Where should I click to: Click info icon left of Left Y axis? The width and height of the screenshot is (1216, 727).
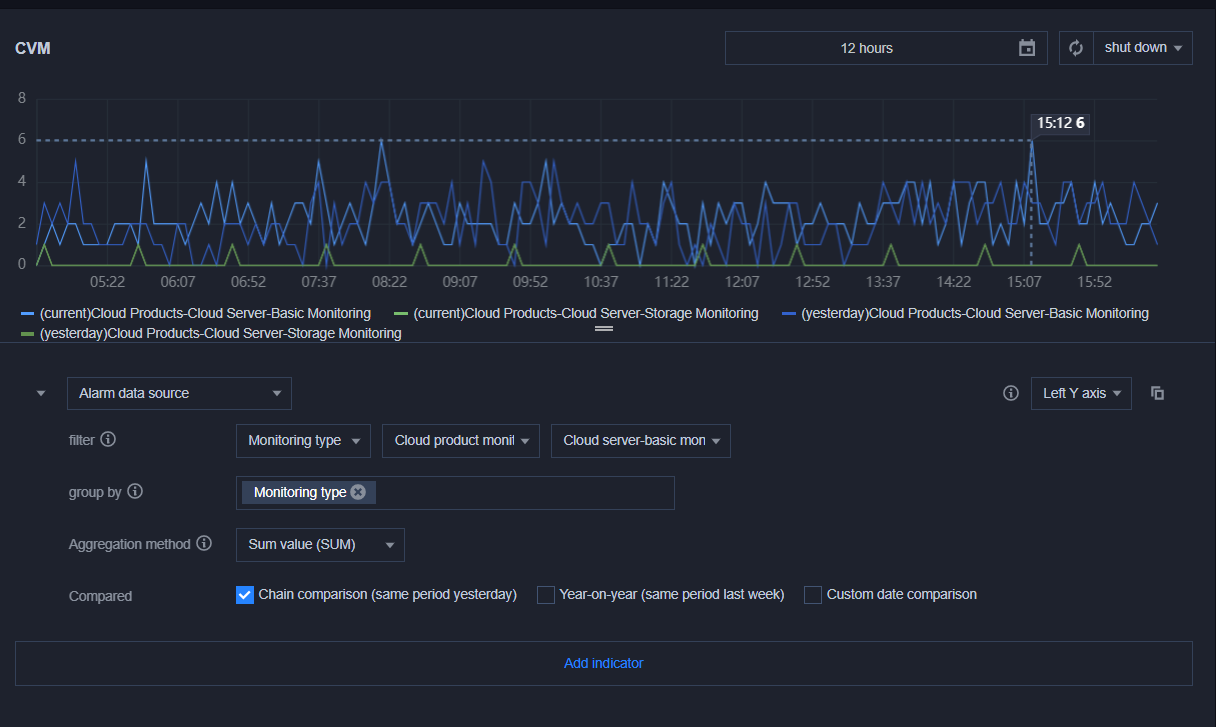coord(1010,393)
